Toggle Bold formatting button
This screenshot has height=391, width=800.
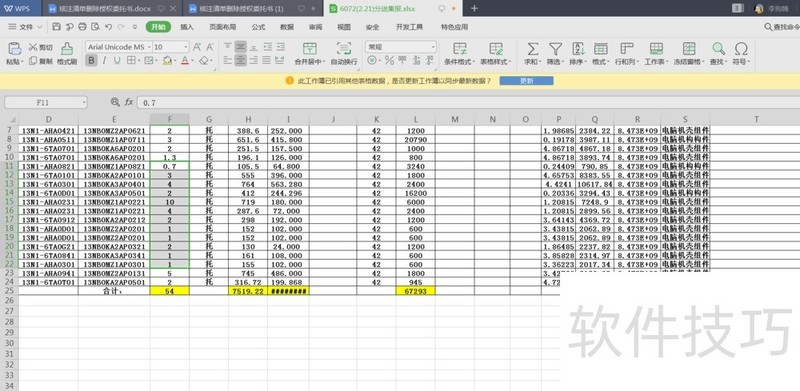click(91, 61)
